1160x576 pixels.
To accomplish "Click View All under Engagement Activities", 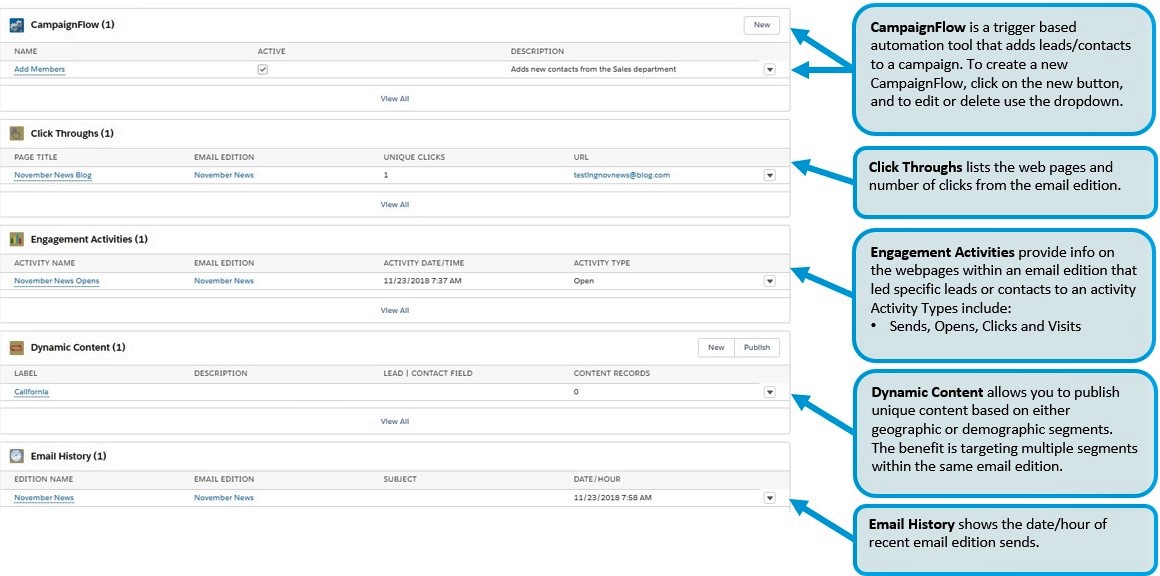I will (x=395, y=311).
